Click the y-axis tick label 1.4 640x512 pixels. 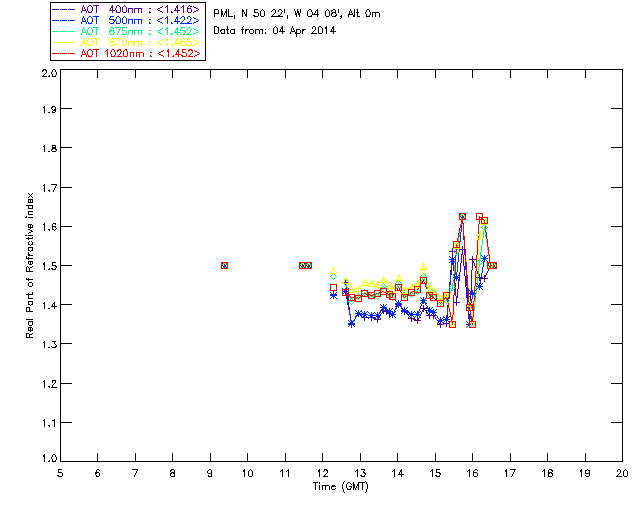(x=49, y=305)
